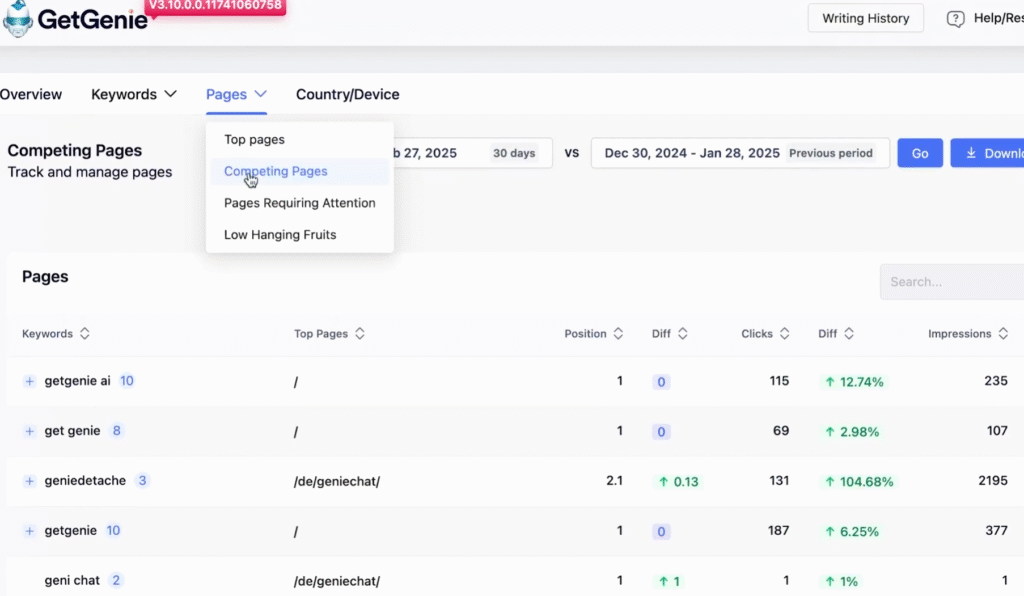The width and height of the screenshot is (1024, 596).
Task: Click the version badge V3.10.0.0
Action: [x=215, y=6]
